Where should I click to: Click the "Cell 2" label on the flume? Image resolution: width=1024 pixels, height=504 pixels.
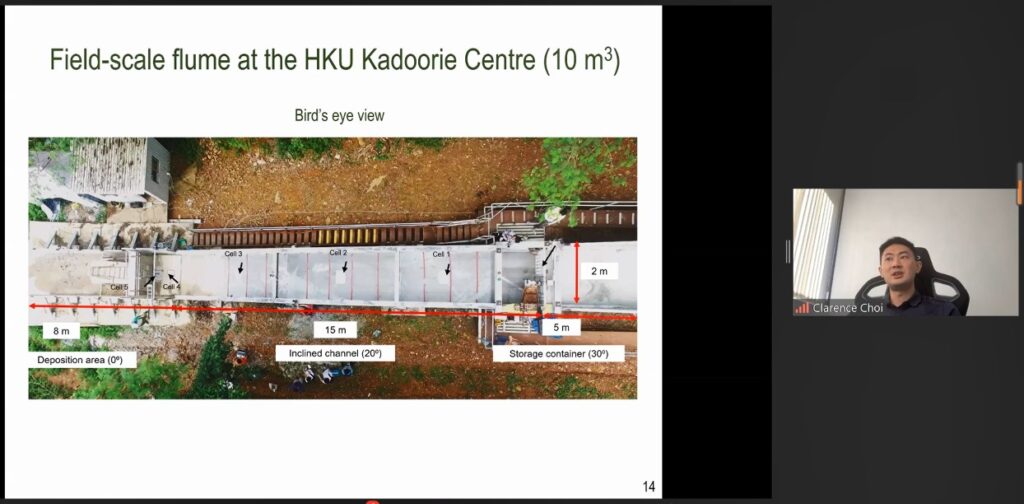(338, 253)
